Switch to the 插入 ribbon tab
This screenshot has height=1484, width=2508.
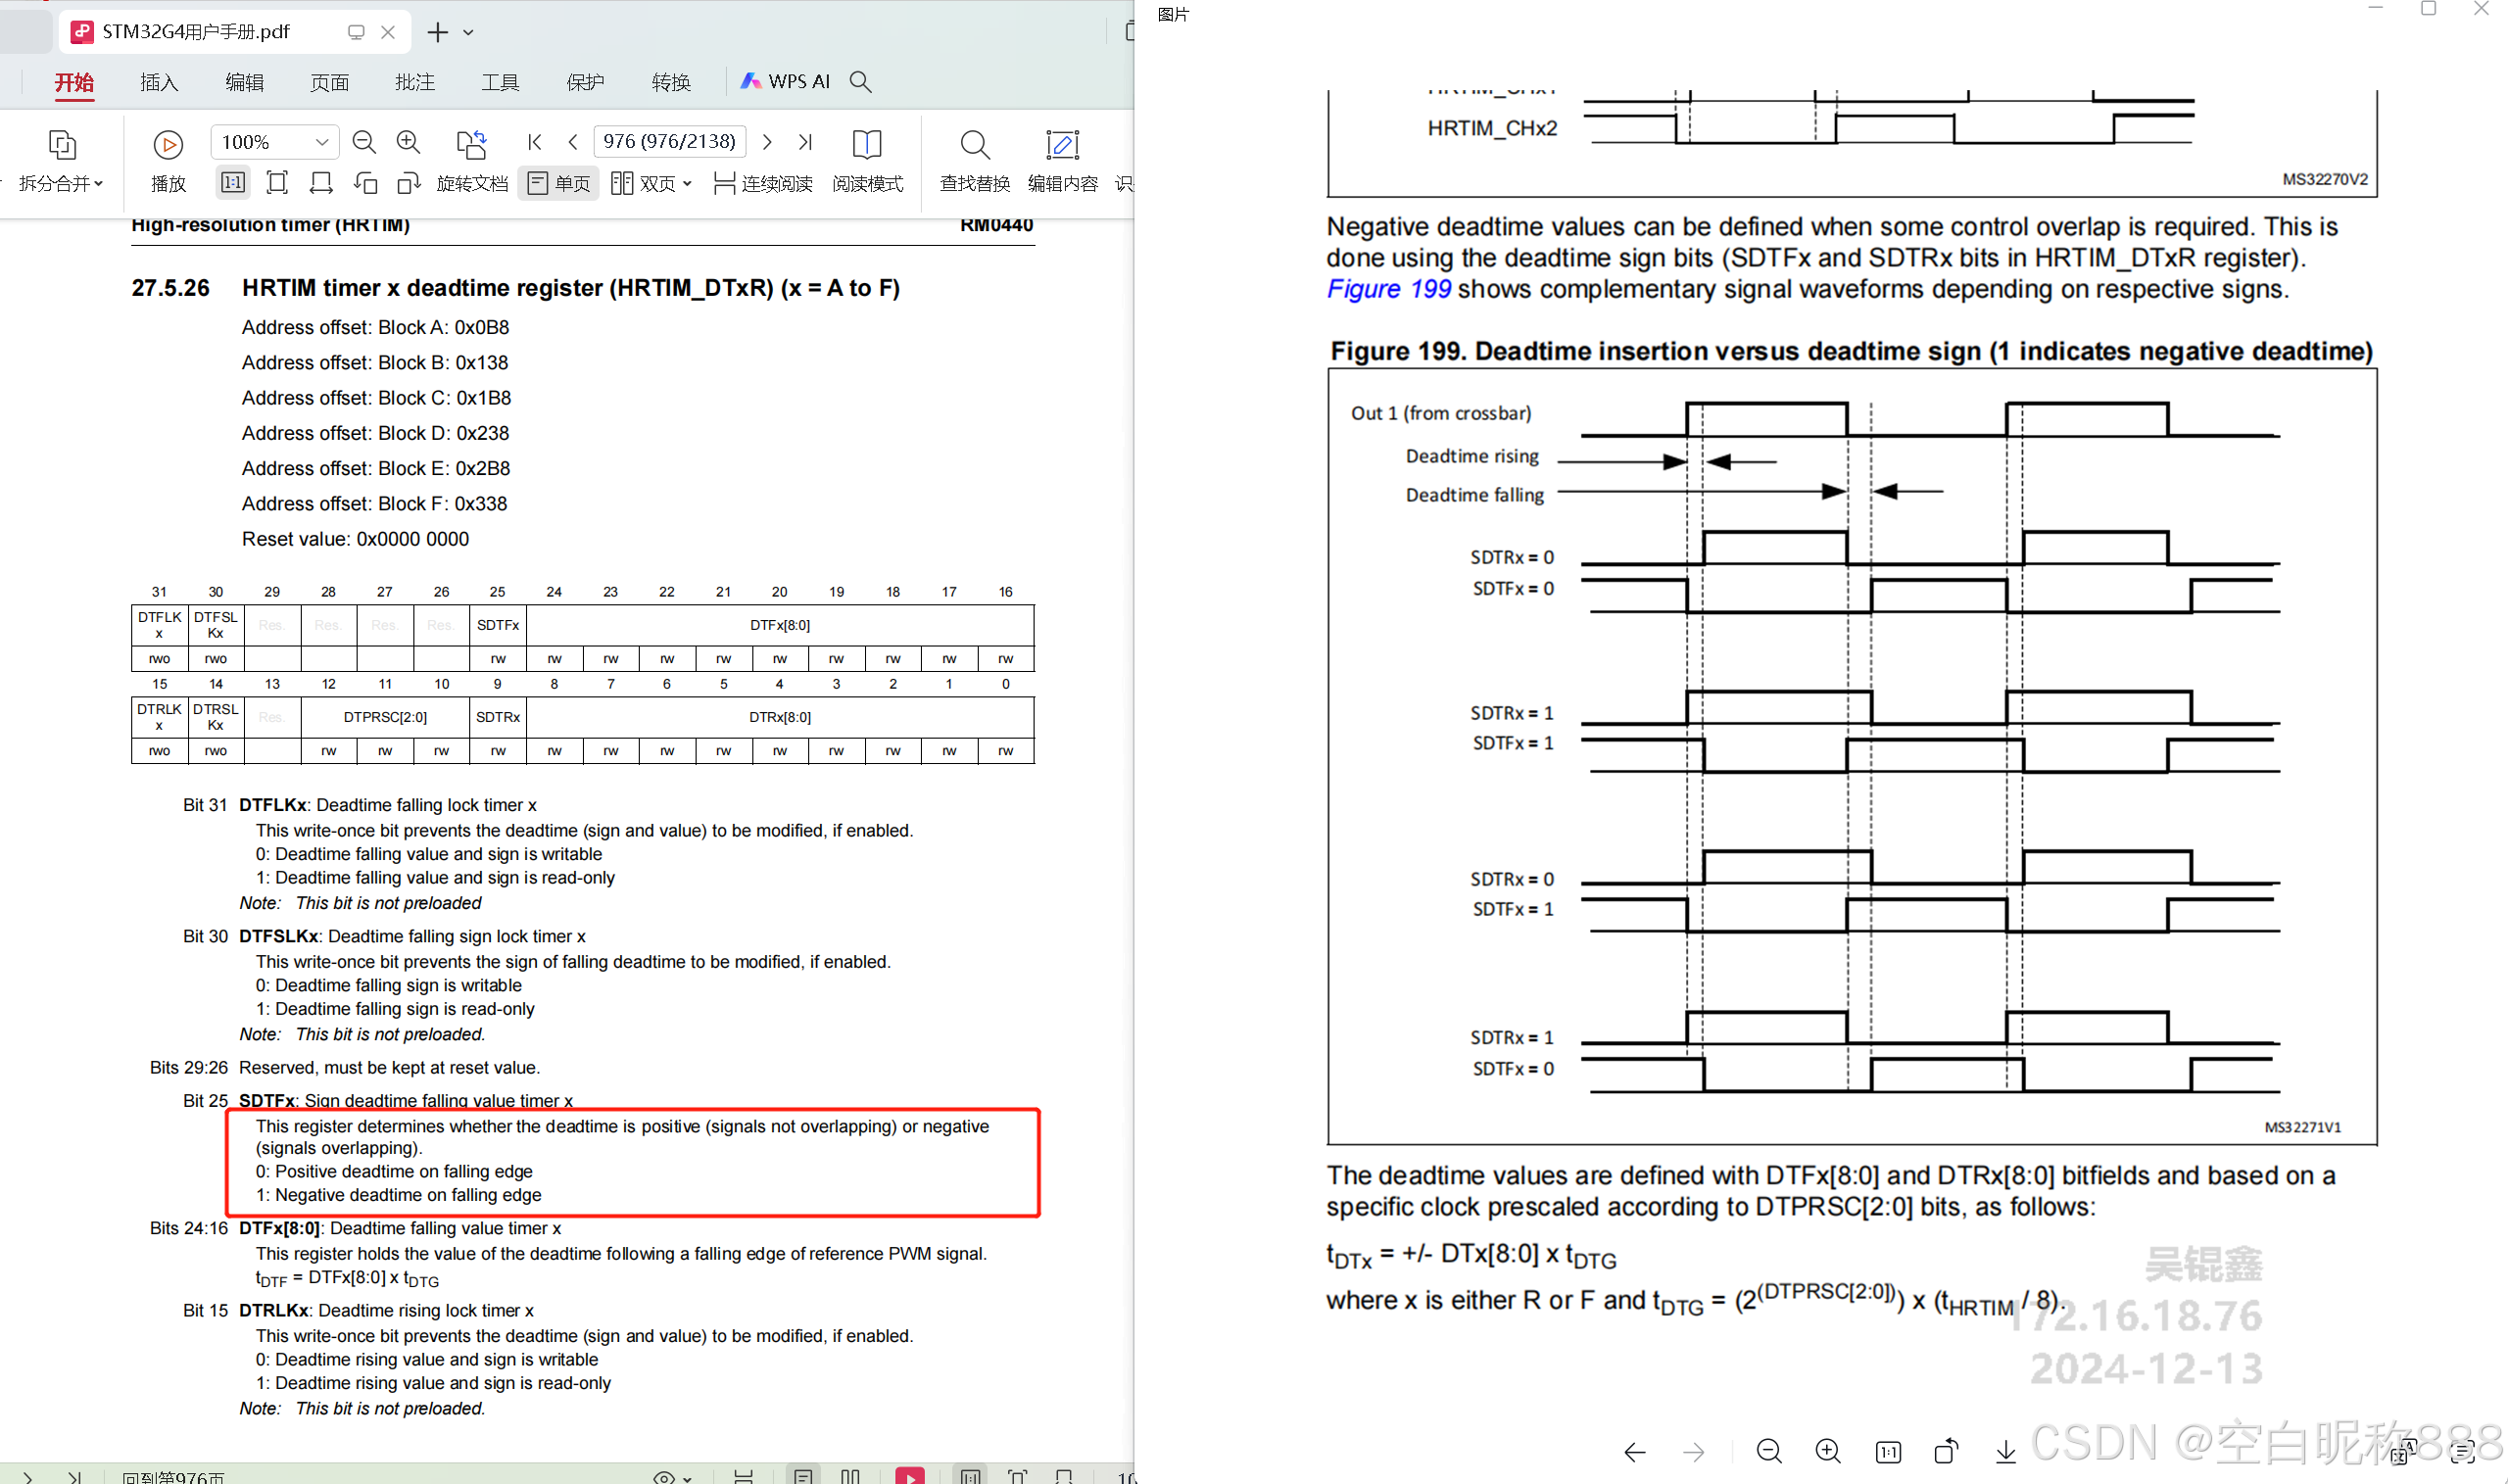(x=158, y=82)
